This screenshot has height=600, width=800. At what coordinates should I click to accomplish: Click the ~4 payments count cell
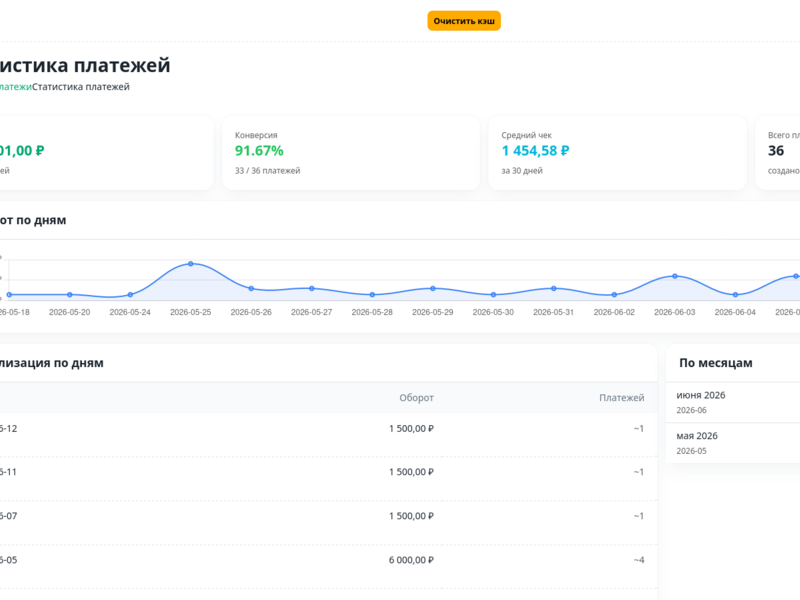pyautogui.click(x=639, y=560)
